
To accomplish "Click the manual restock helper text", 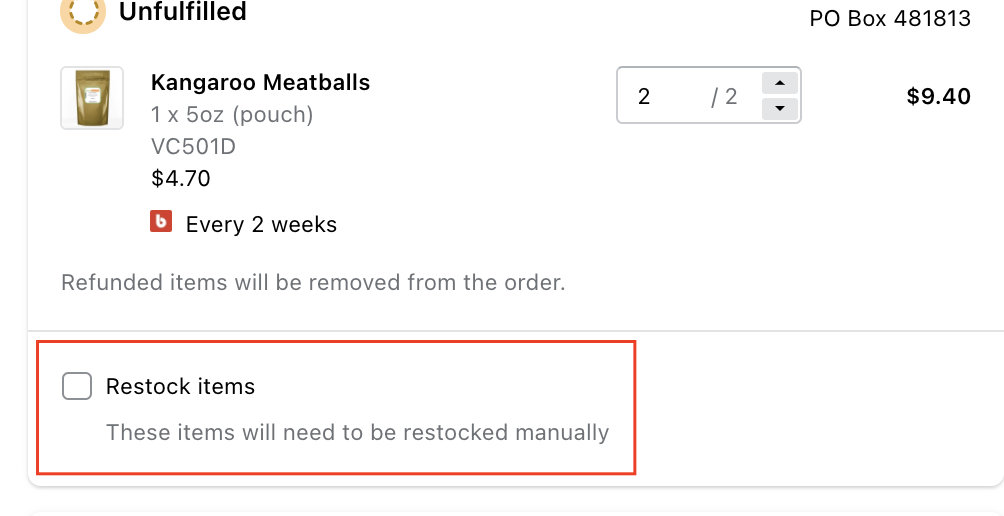I will pyautogui.click(x=357, y=433).
